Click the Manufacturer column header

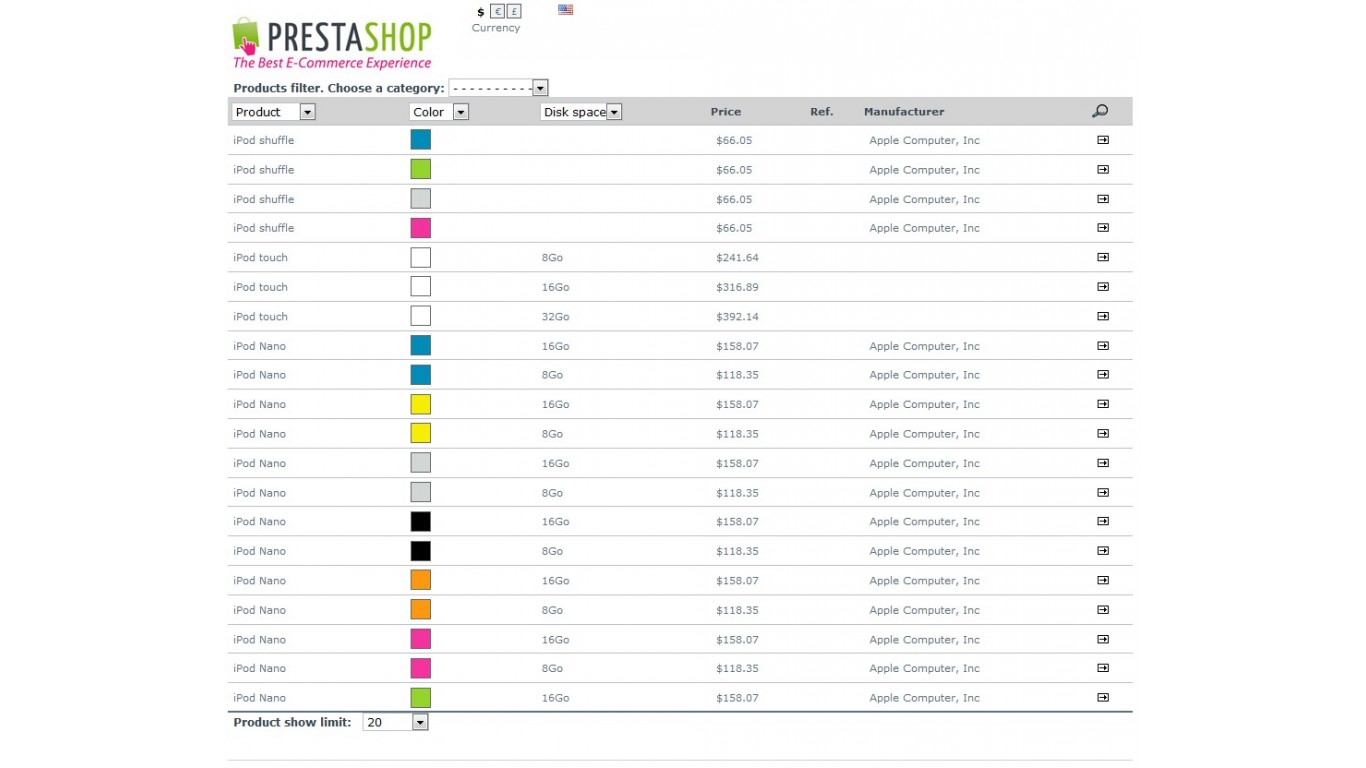coord(903,112)
